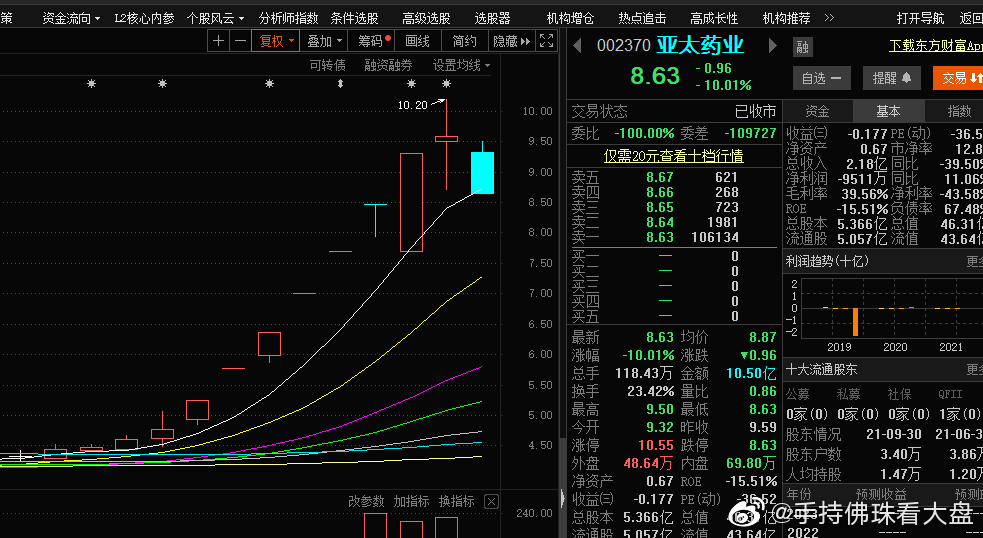The image size is (983, 538).
Task: Open 分析师指数 menu
Action: click(288, 18)
